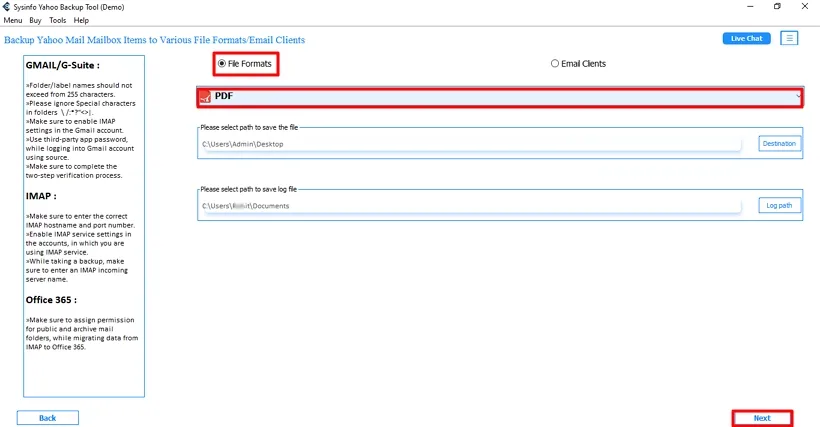Open the Help menu
820x427 pixels.
click(81, 20)
